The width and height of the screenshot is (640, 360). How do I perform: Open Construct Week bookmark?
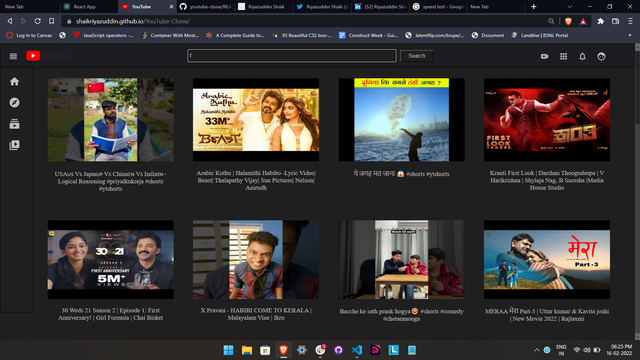pos(369,36)
